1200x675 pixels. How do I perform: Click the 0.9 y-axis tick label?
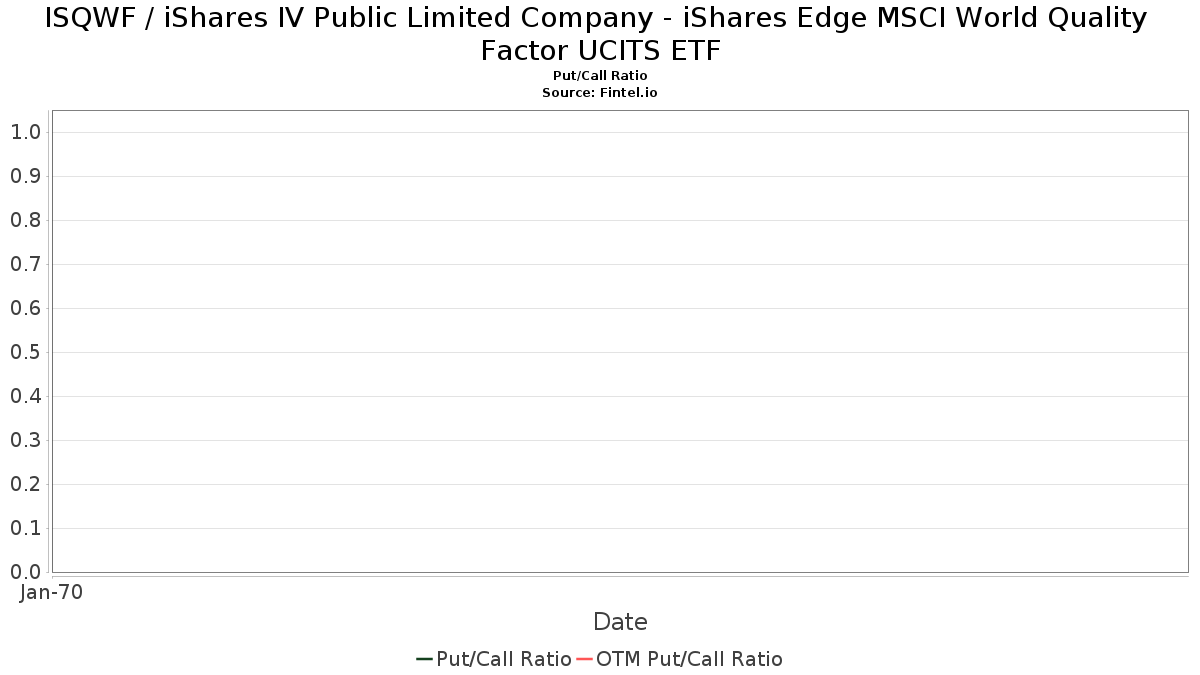click(25, 176)
